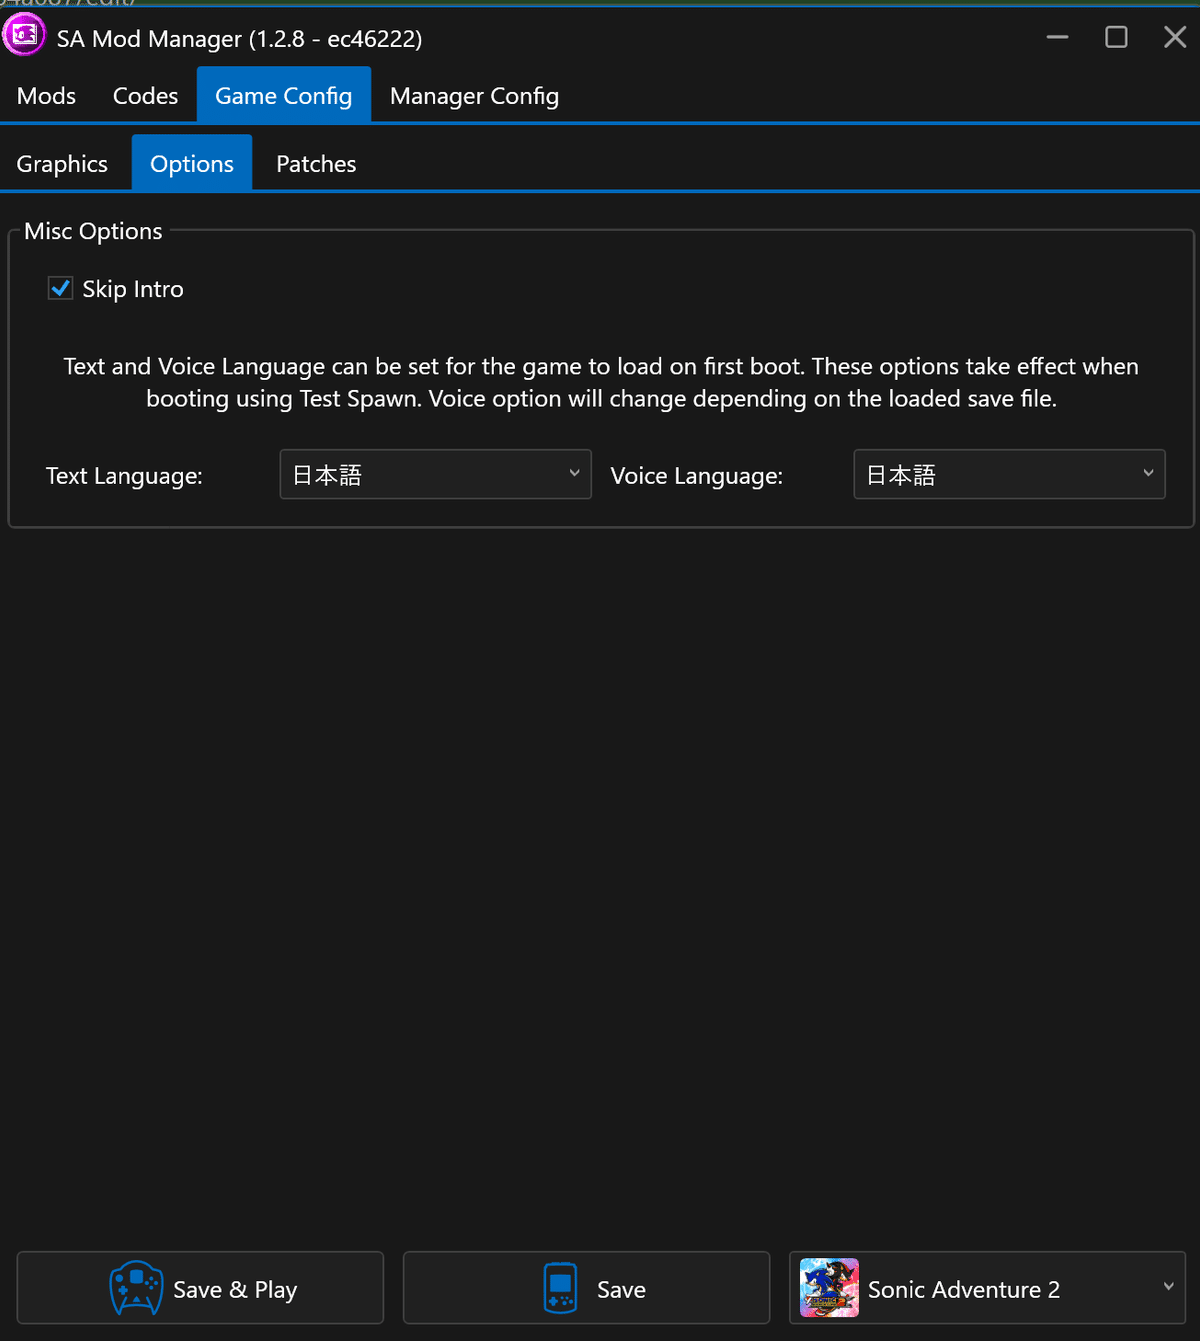Open the Manager Config tab
1200x1341 pixels.
pyautogui.click(x=474, y=95)
